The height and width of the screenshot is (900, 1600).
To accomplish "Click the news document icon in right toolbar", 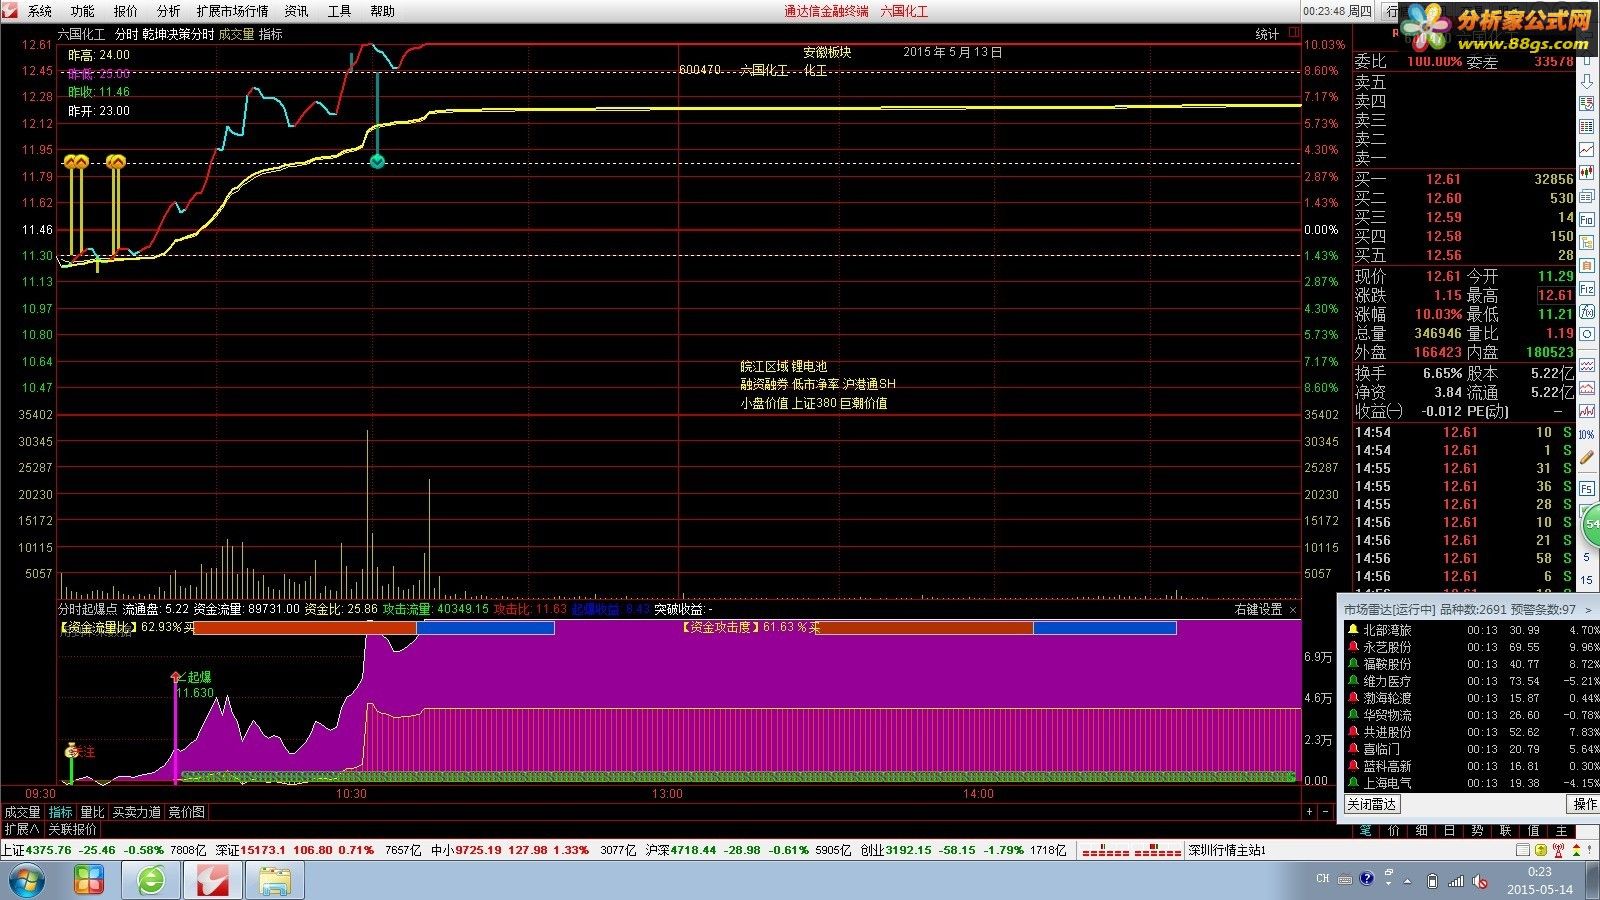I will pyautogui.click(x=1587, y=196).
